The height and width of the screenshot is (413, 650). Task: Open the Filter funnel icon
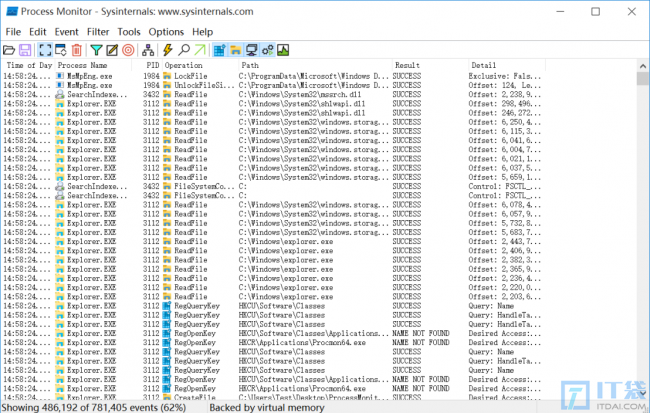coord(96,50)
